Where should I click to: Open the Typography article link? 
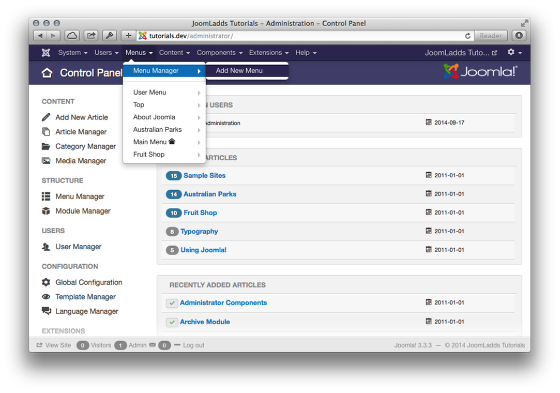coord(199,232)
